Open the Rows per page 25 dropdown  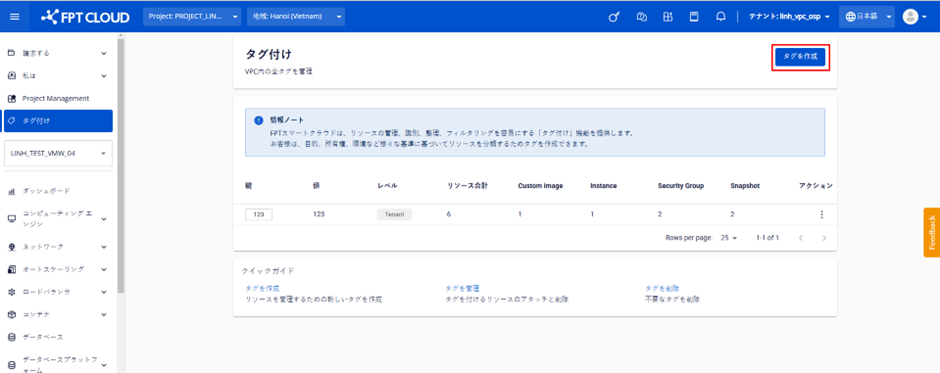tap(729, 238)
